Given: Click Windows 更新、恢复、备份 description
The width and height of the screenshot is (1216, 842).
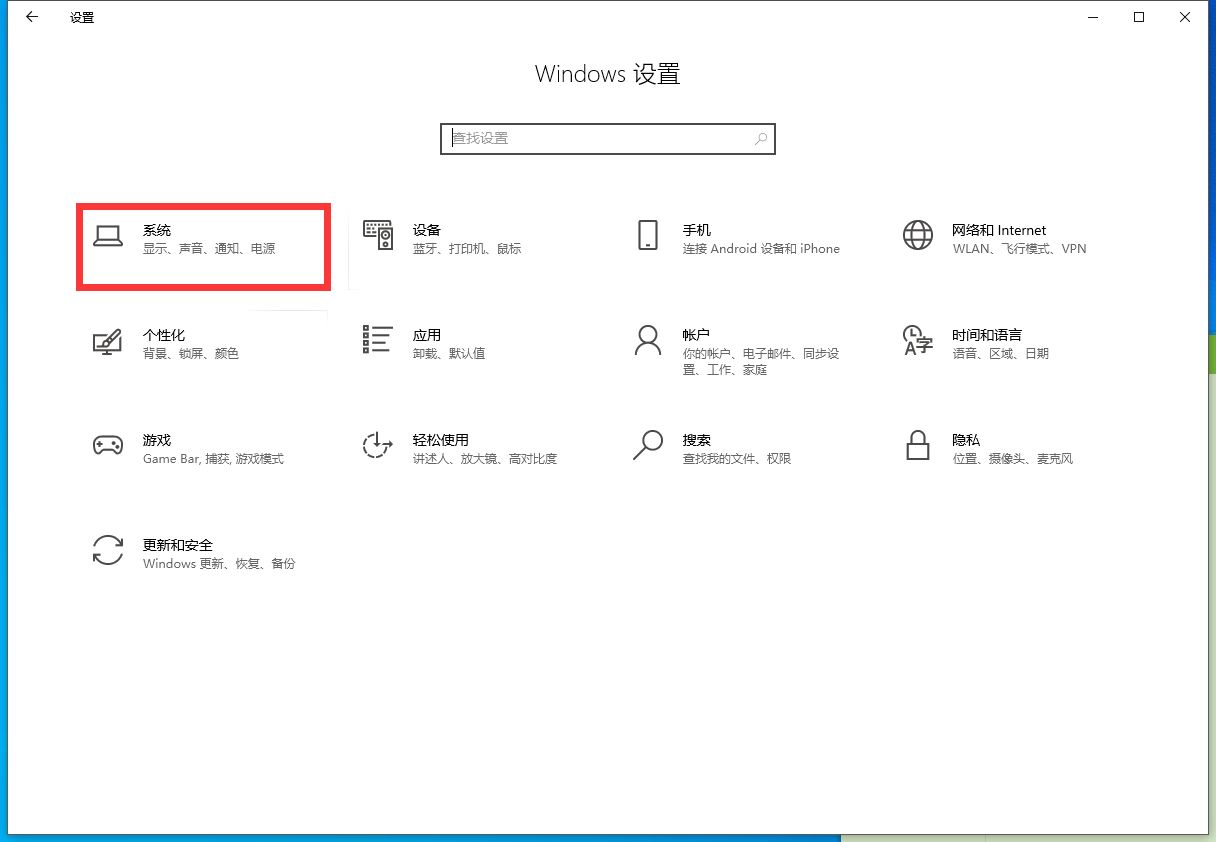Looking at the screenshot, I should [x=219, y=564].
